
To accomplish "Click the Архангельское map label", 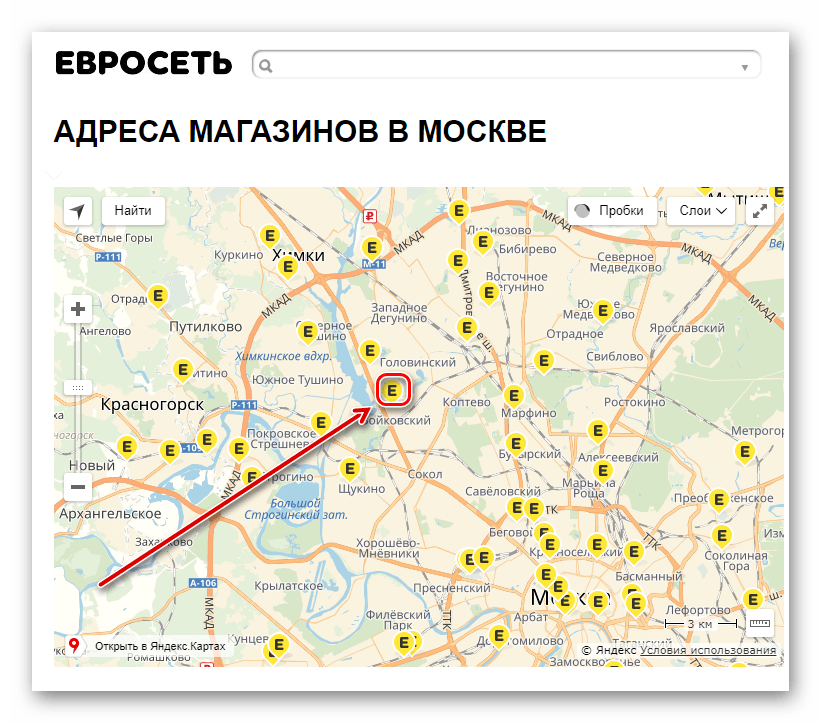I will click(110, 514).
